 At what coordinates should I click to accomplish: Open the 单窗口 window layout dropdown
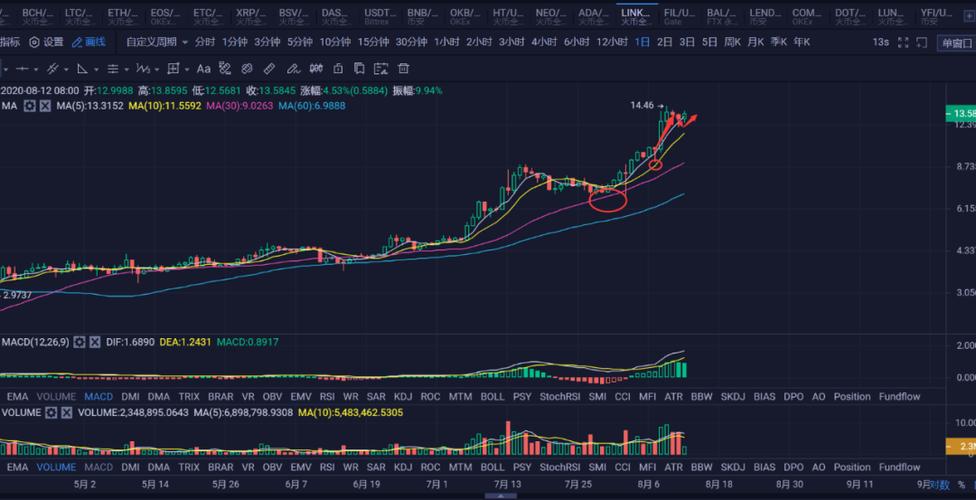pyautogui.click(x=954, y=43)
